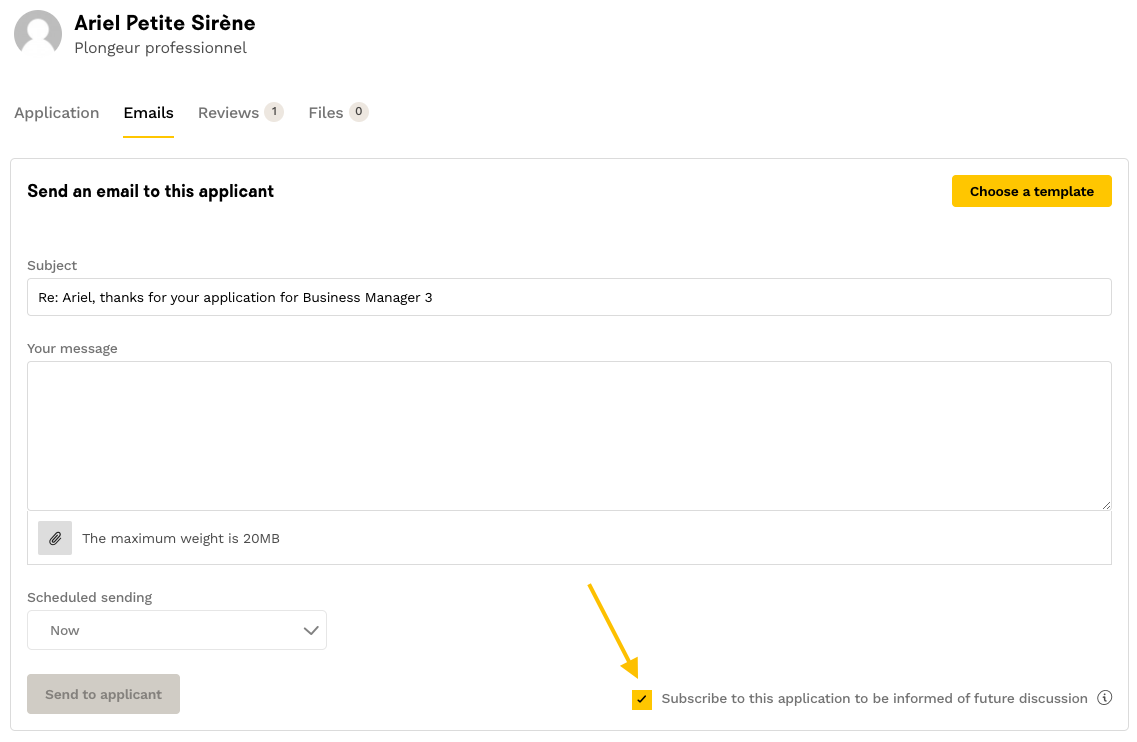Open the Scheduled sending dropdown

177,630
